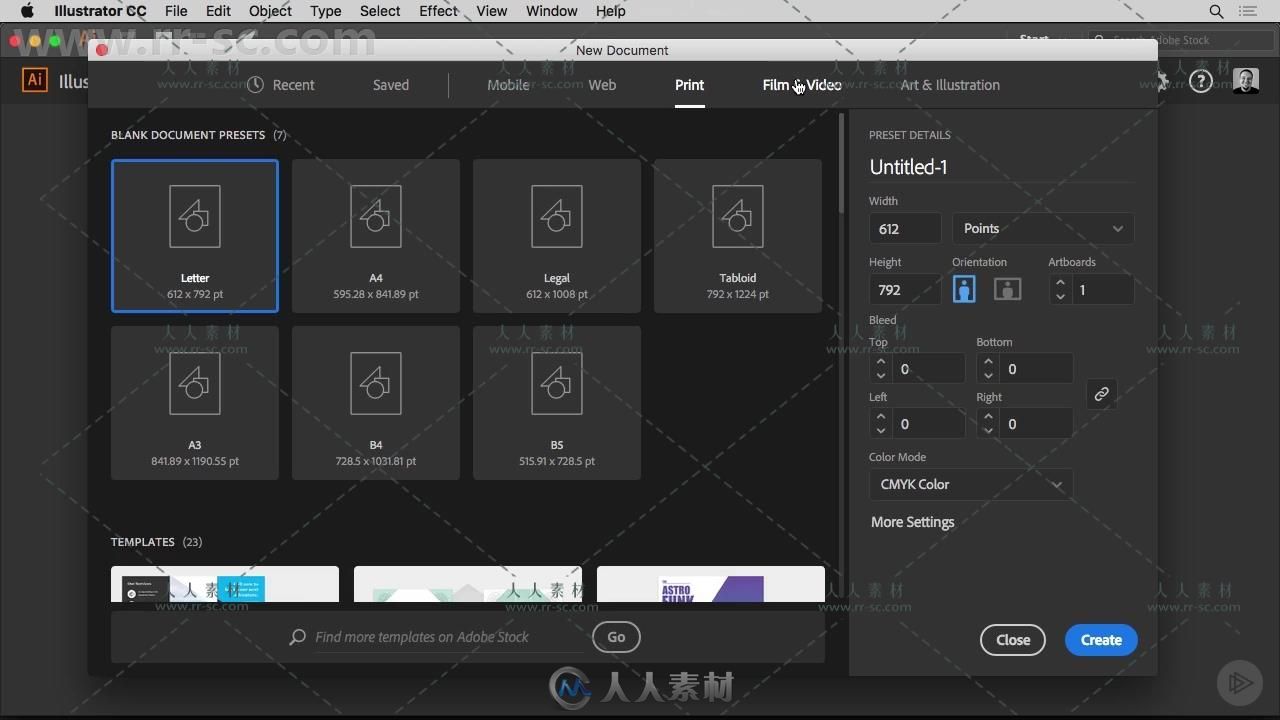Click the help question mark icon

click(1201, 81)
